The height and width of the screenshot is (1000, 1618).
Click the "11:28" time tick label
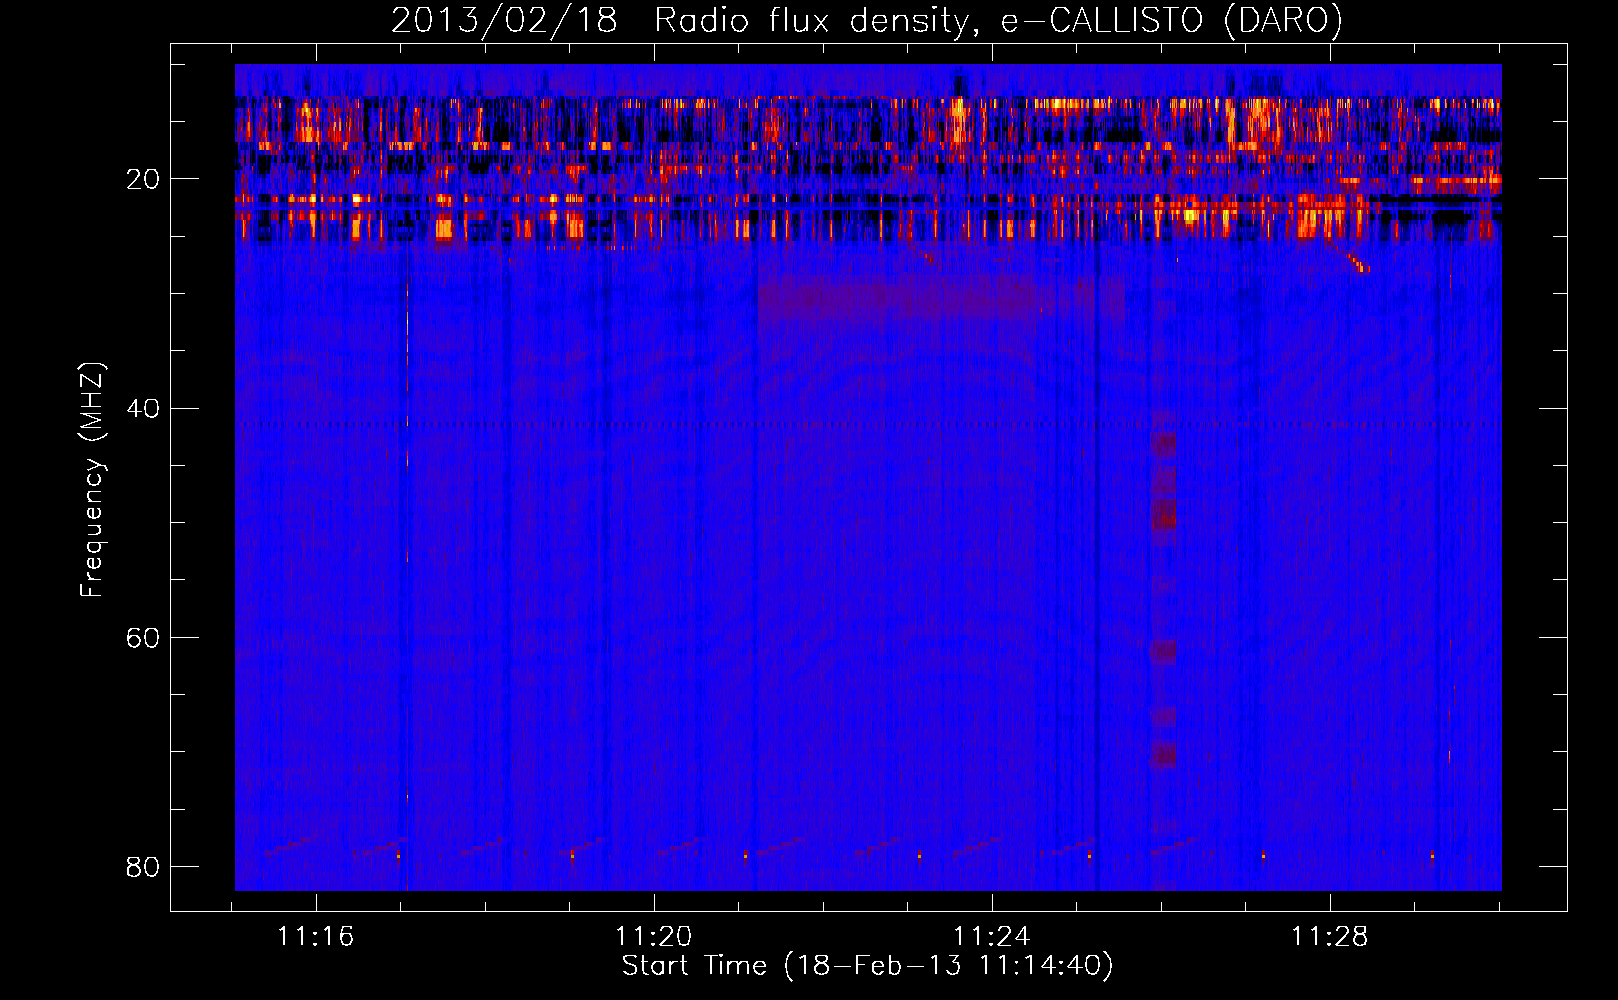click(1329, 937)
